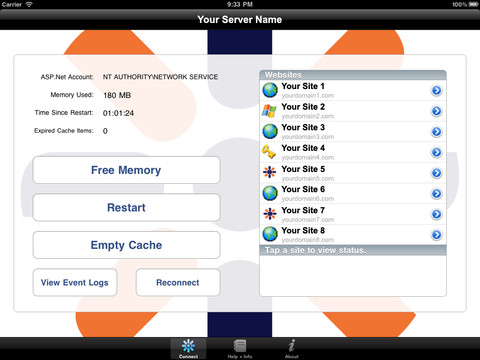
Task: Tap the Free Memory button
Action: [x=127, y=170]
